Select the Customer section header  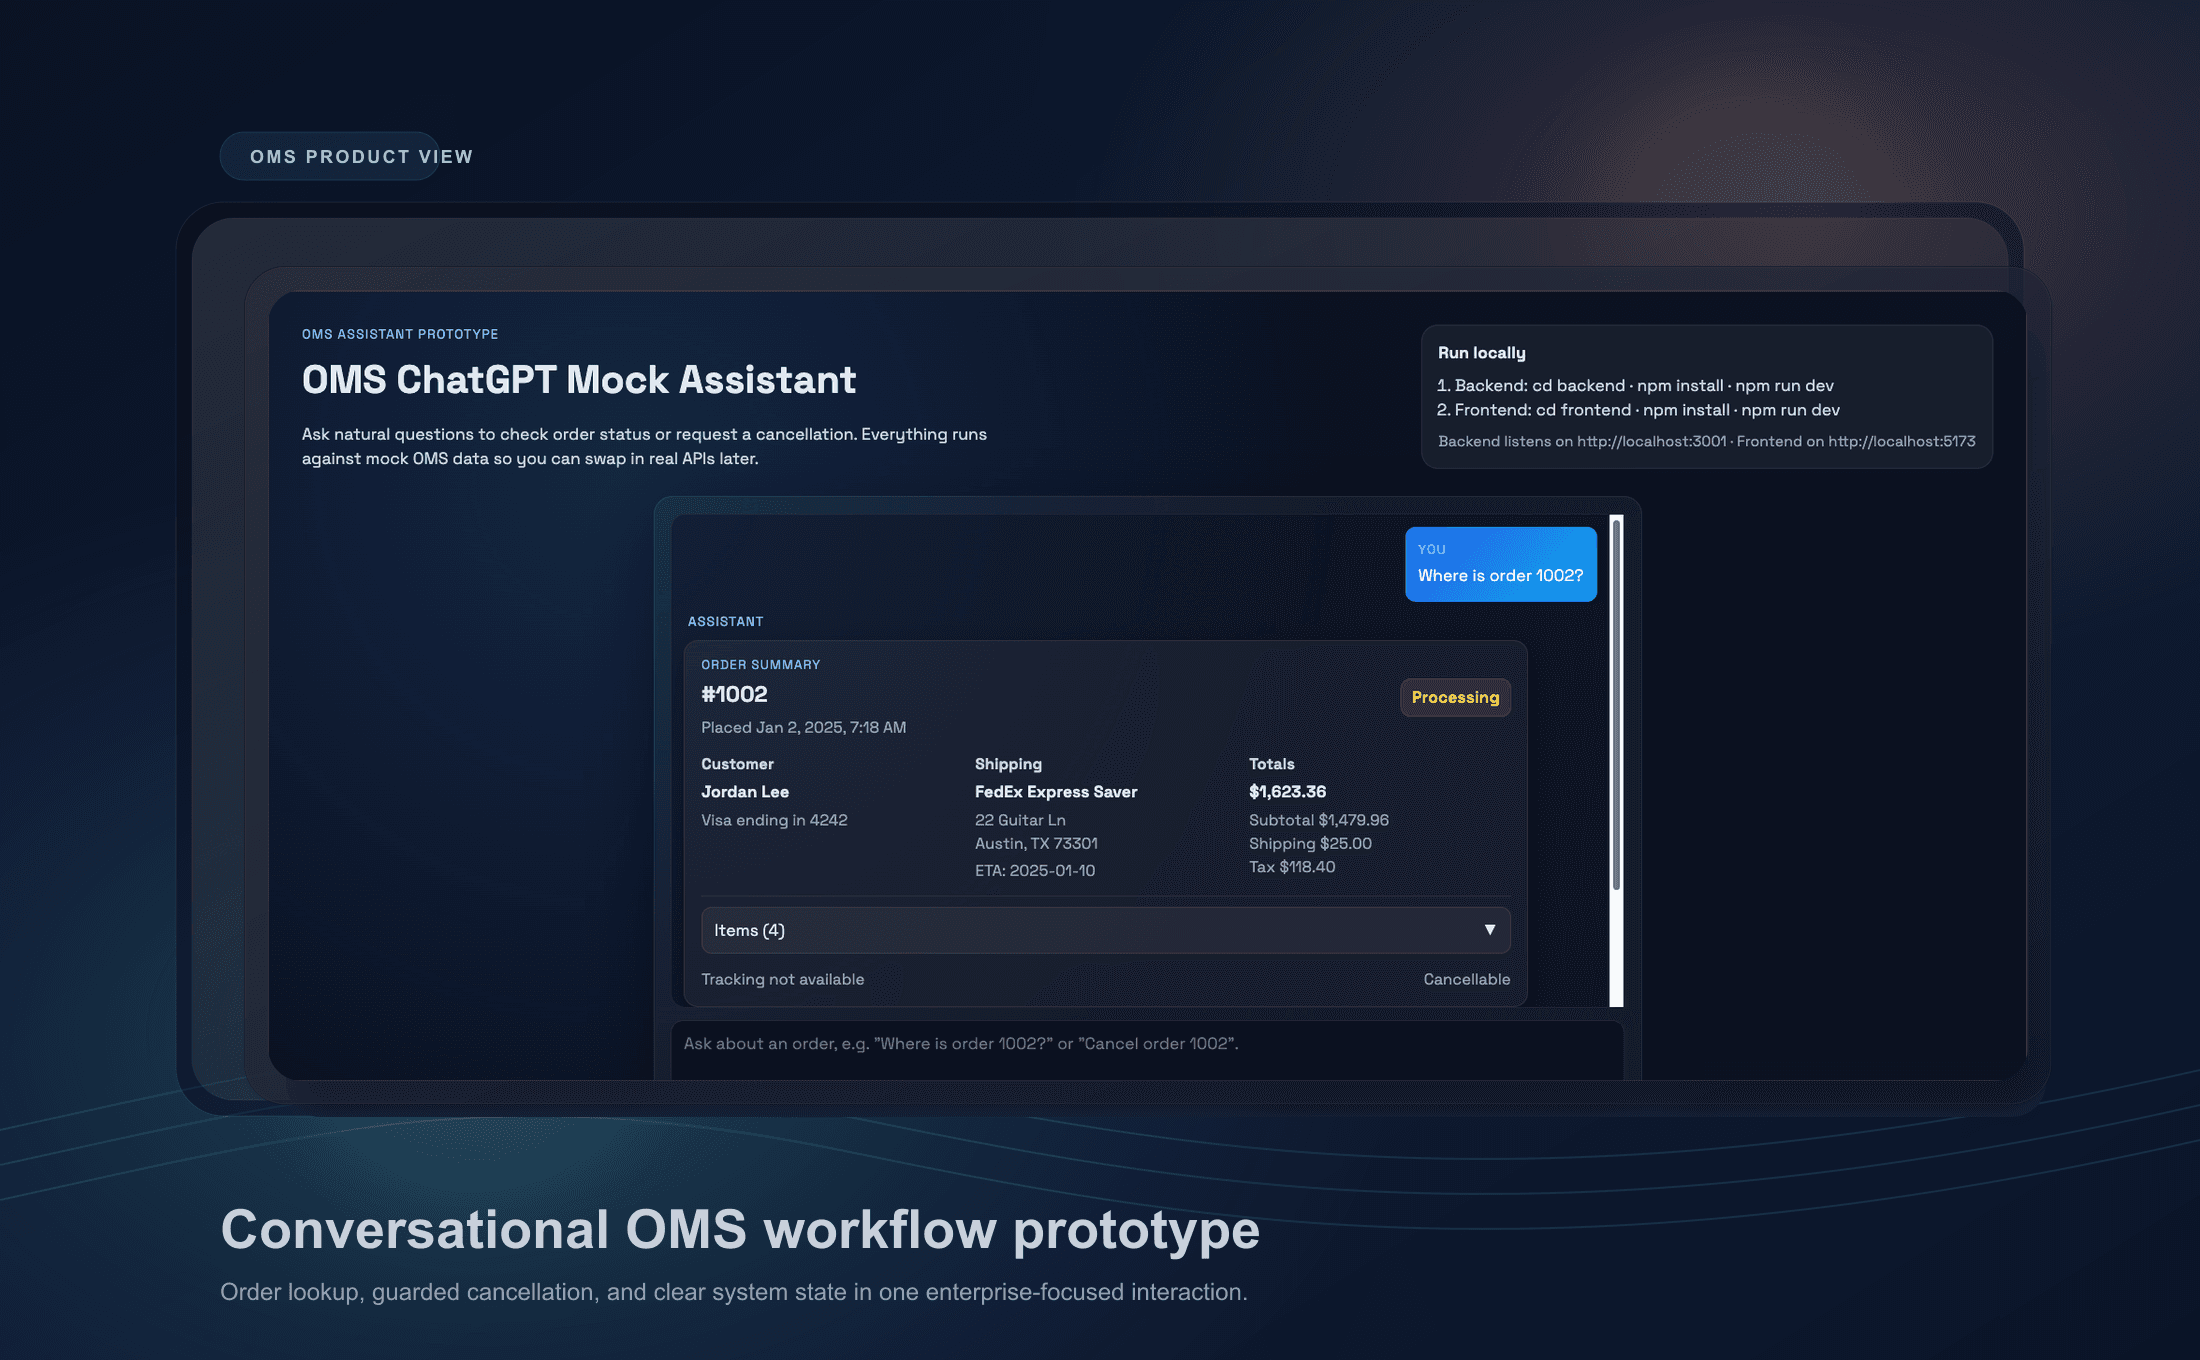pos(737,763)
